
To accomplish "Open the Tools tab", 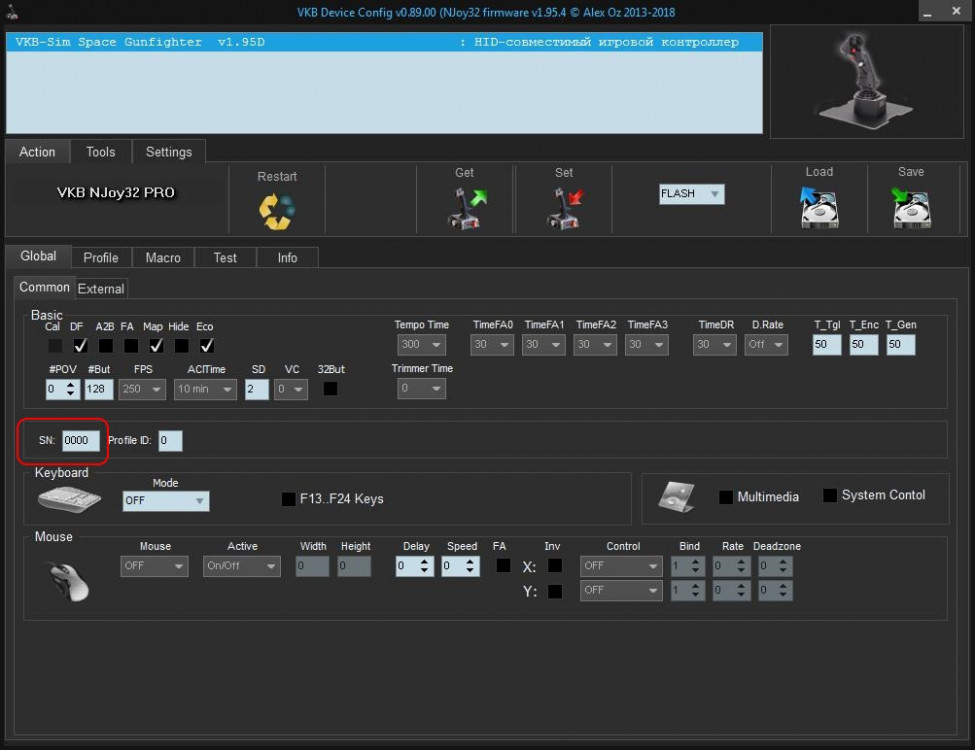I will point(101,152).
